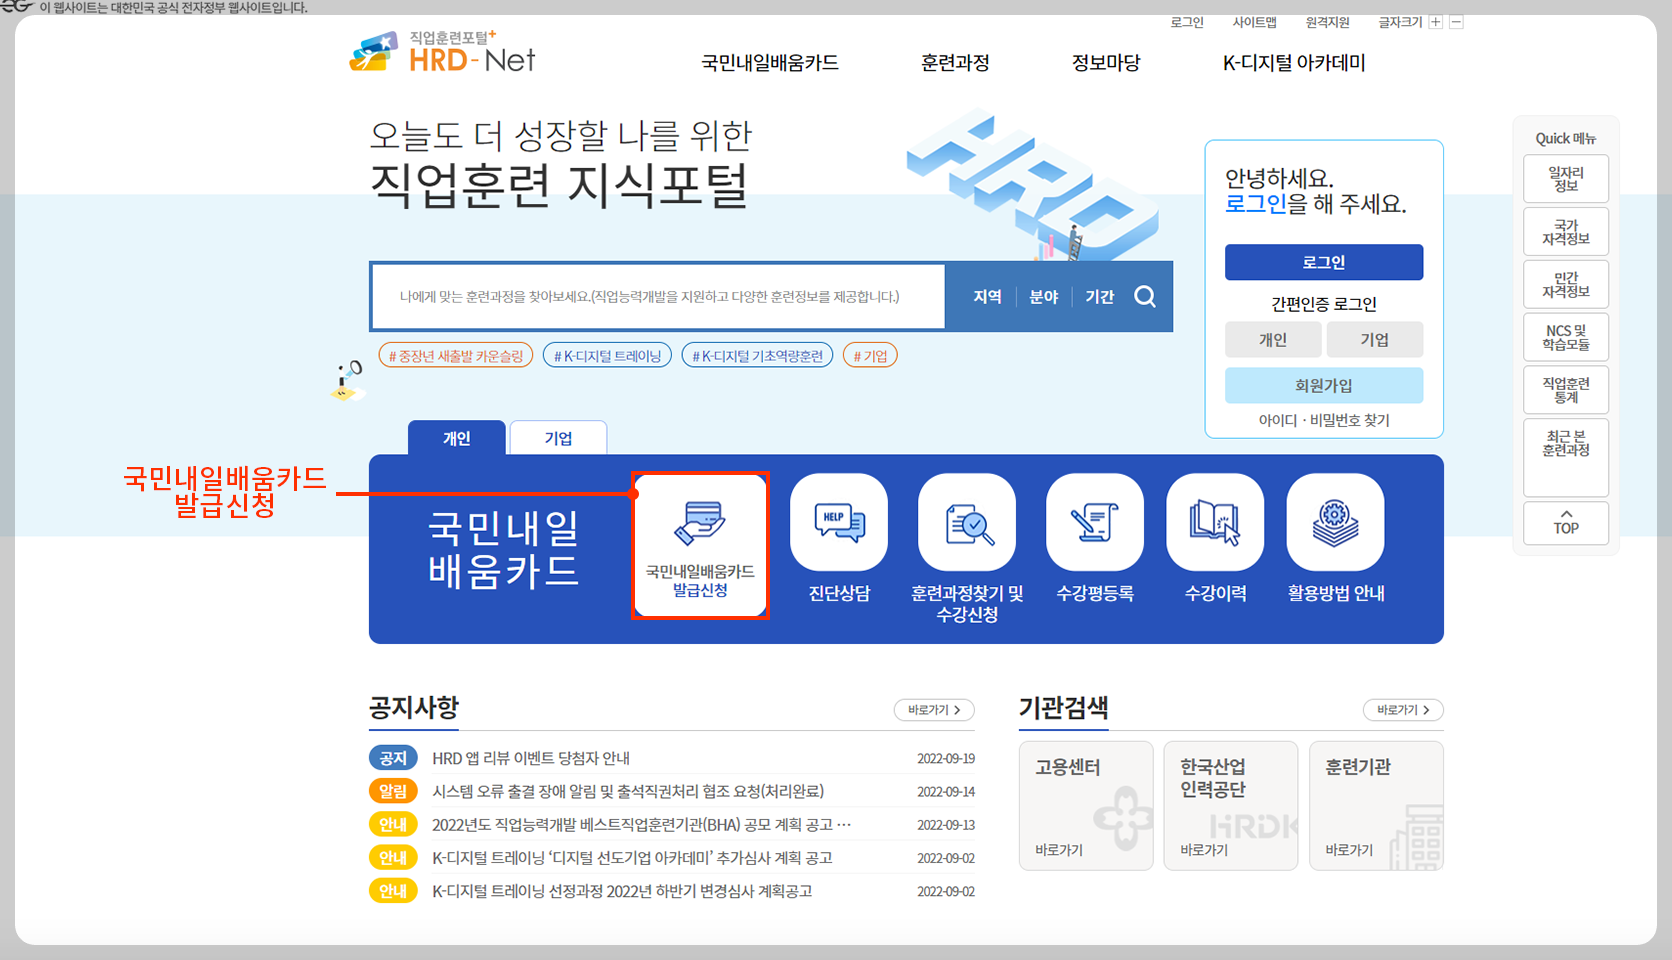The height and width of the screenshot is (960, 1672).
Task: Open 훈련기관 institution card
Action: [1376, 806]
